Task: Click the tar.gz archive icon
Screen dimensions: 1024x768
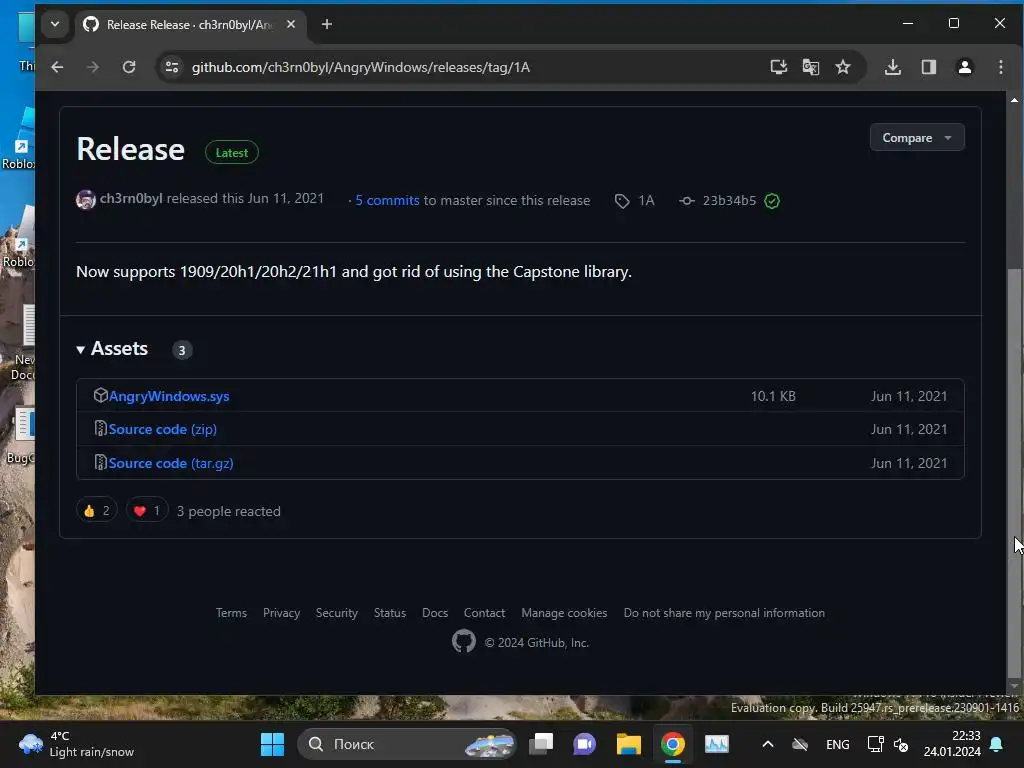Action: tap(100, 462)
